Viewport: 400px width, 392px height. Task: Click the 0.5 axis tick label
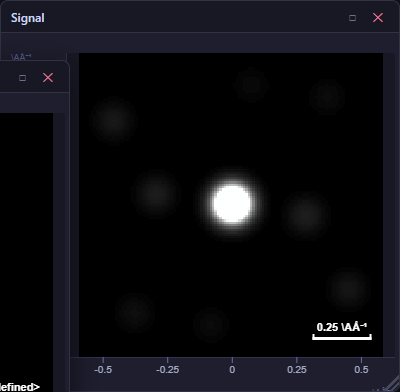361,369
